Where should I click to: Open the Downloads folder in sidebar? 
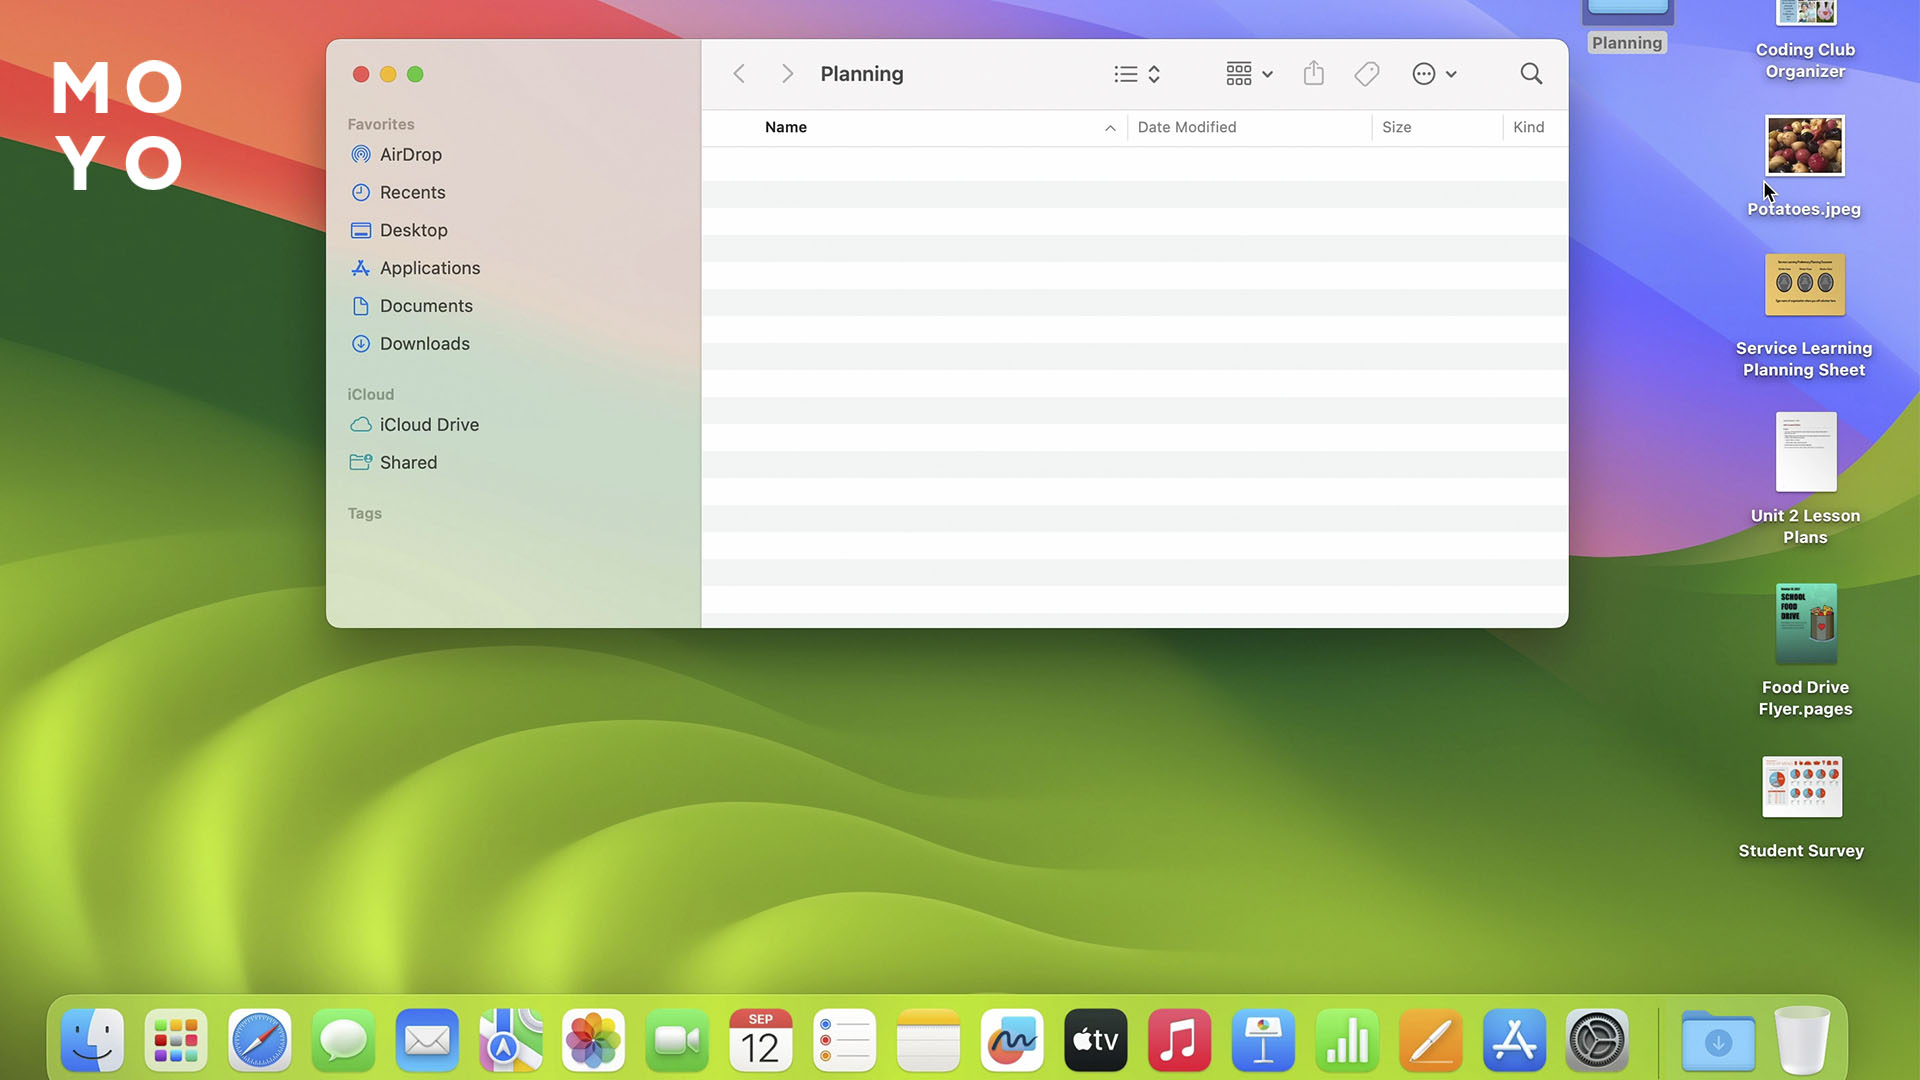coord(425,343)
